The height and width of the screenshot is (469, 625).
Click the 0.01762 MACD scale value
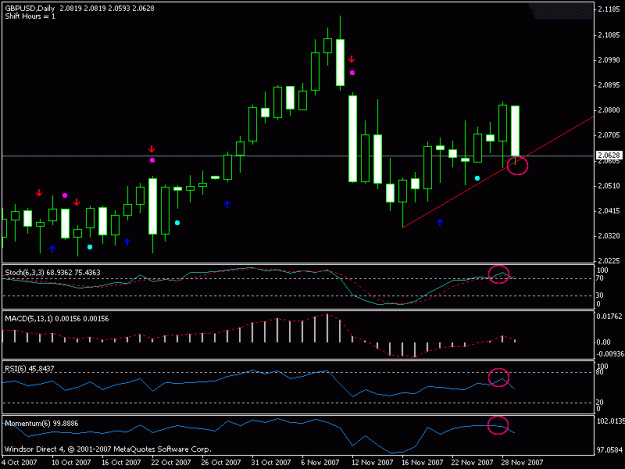tap(609, 316)
